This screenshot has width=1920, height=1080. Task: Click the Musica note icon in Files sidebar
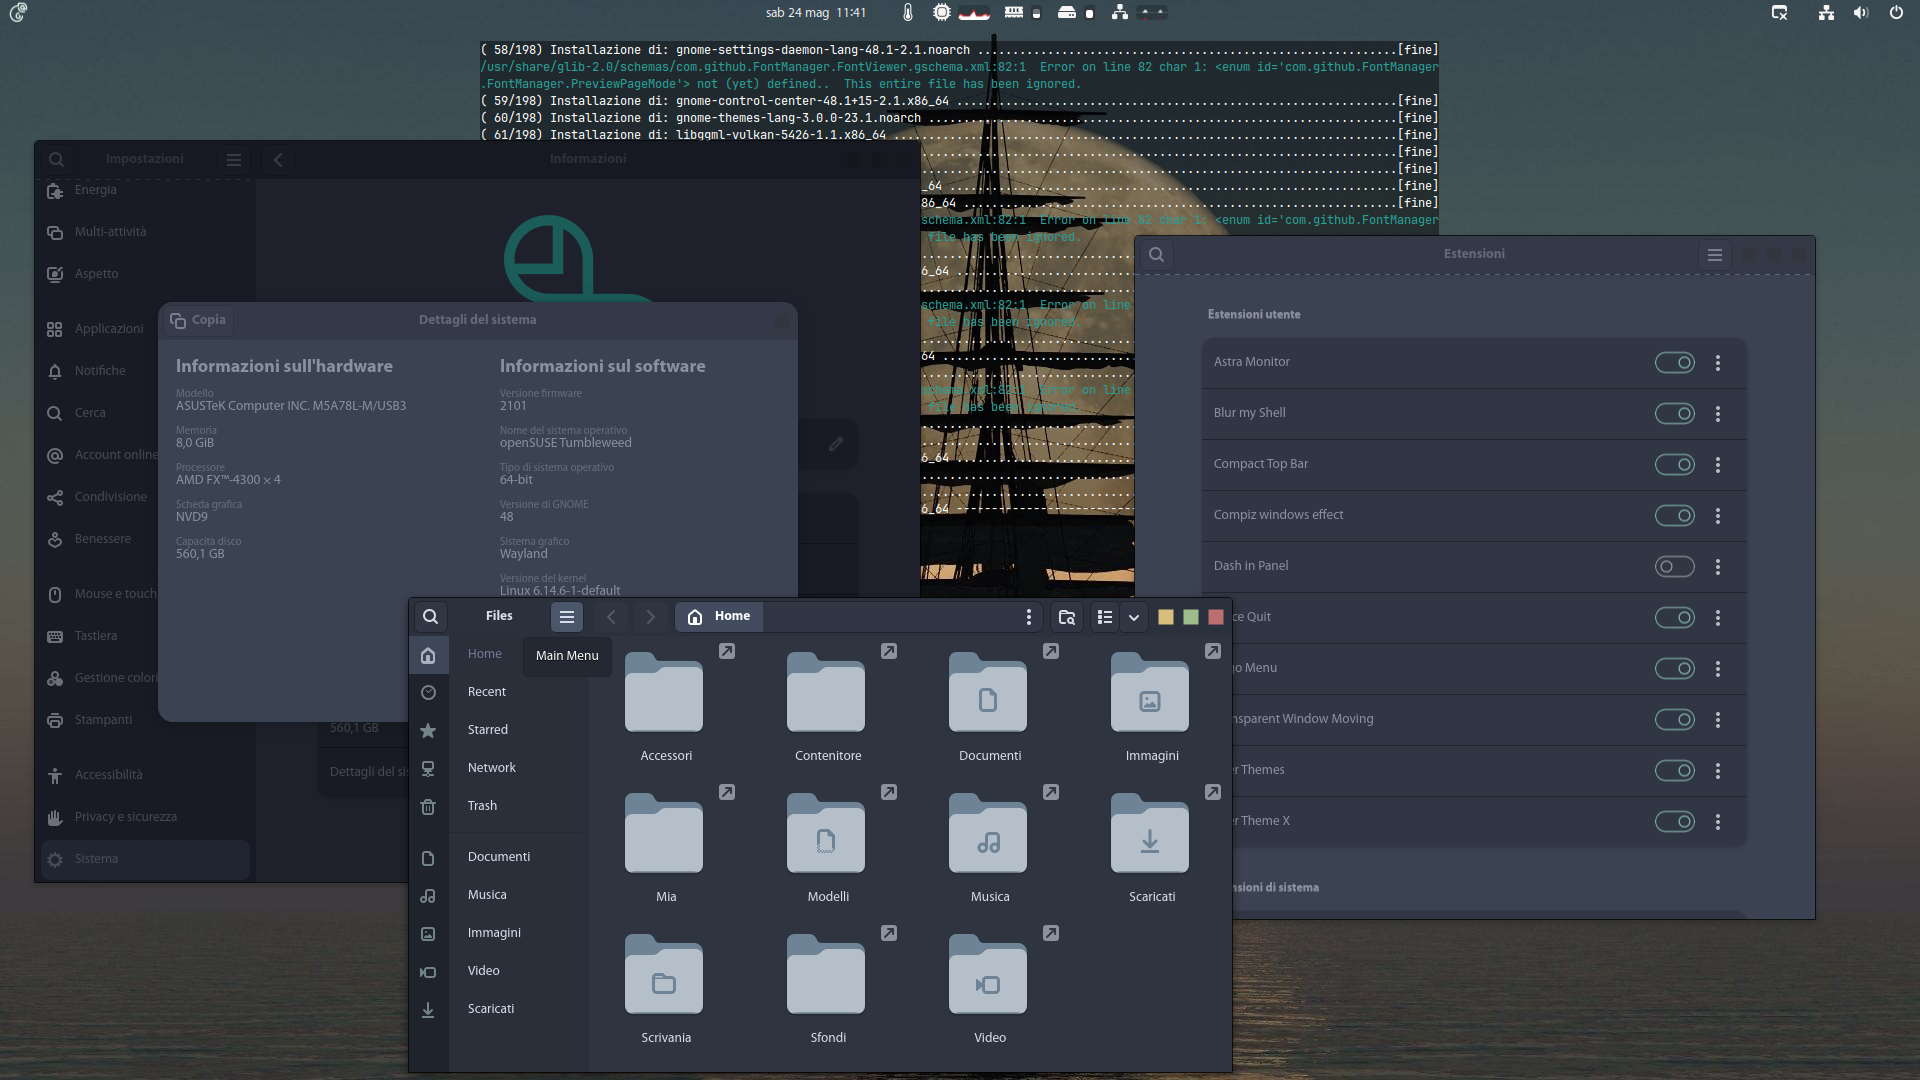tap(428, 896)
